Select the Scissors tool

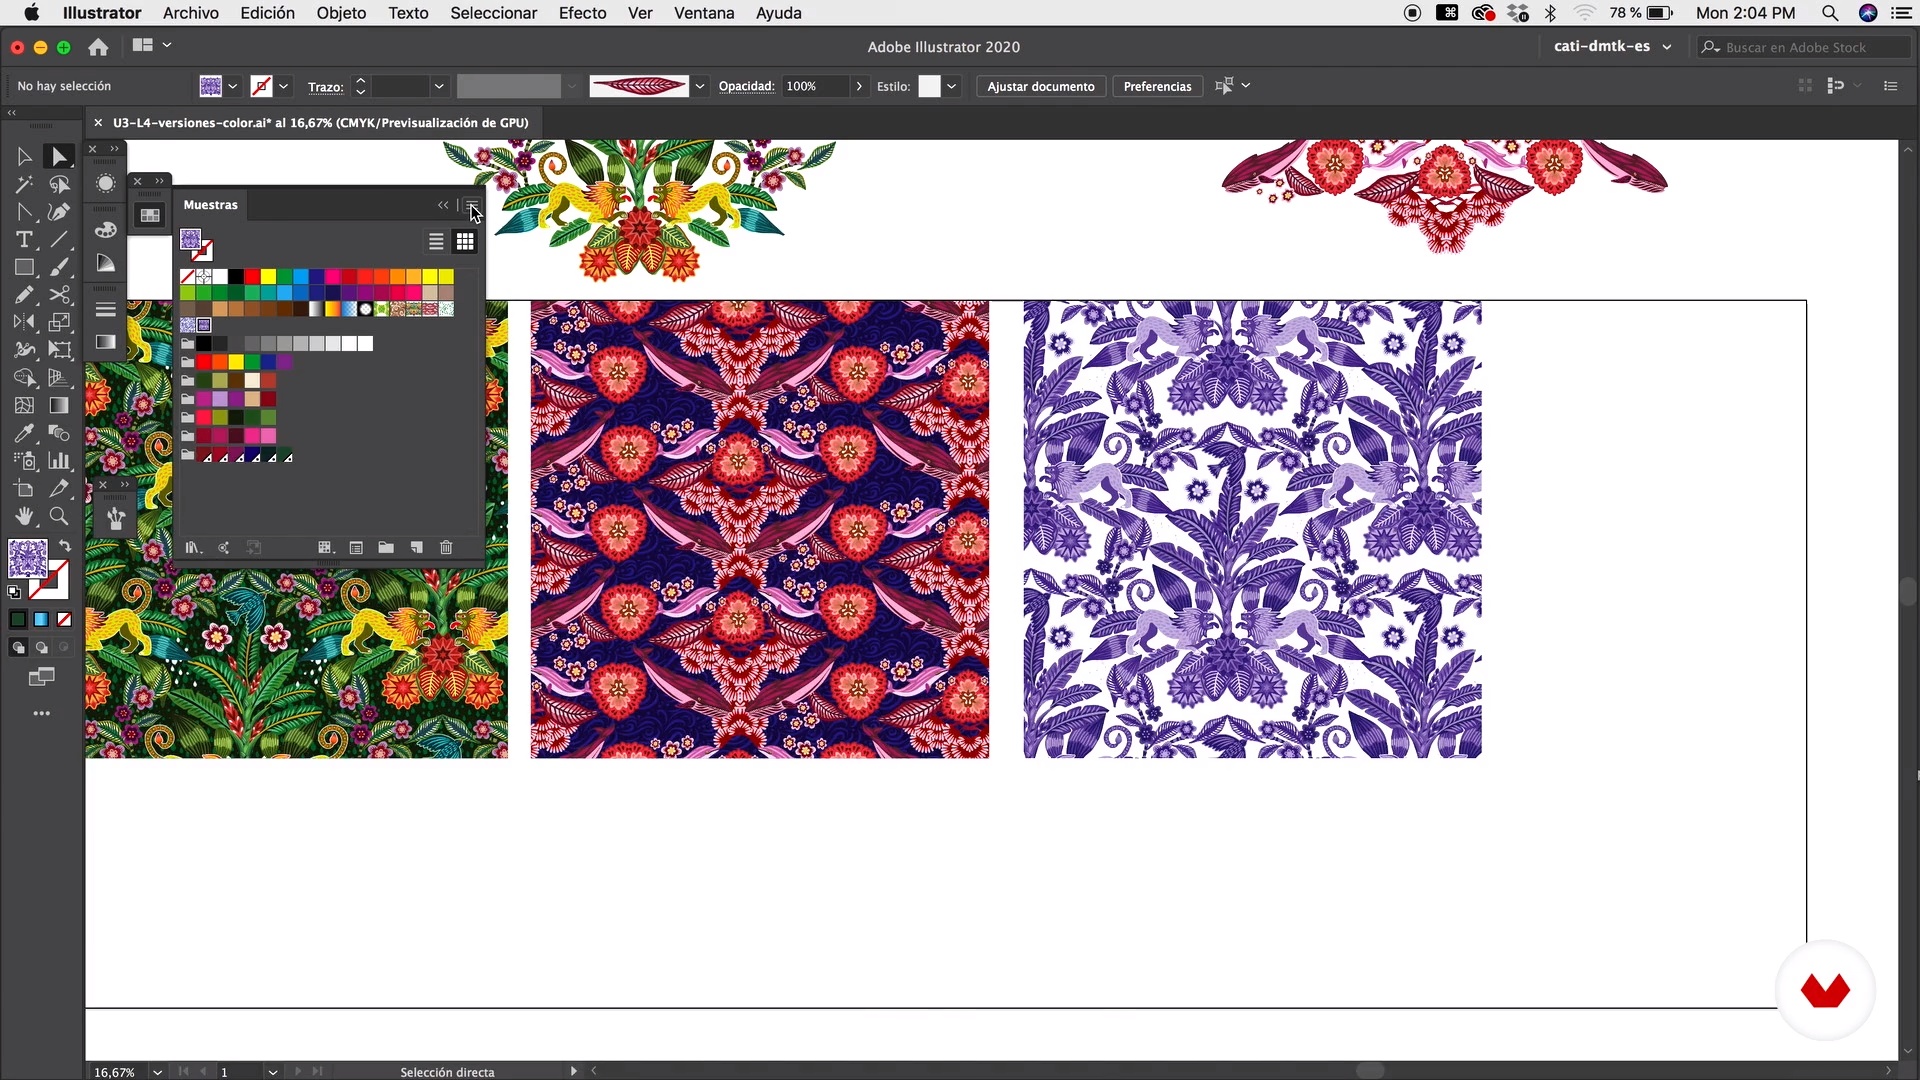click(59, 295)
